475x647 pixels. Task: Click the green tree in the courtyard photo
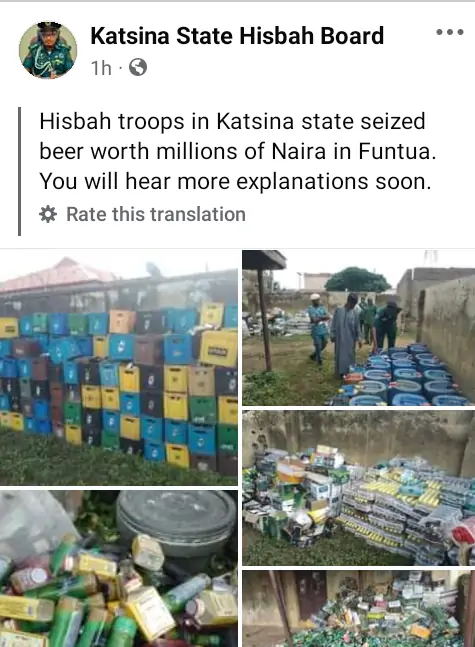[357, 280]
